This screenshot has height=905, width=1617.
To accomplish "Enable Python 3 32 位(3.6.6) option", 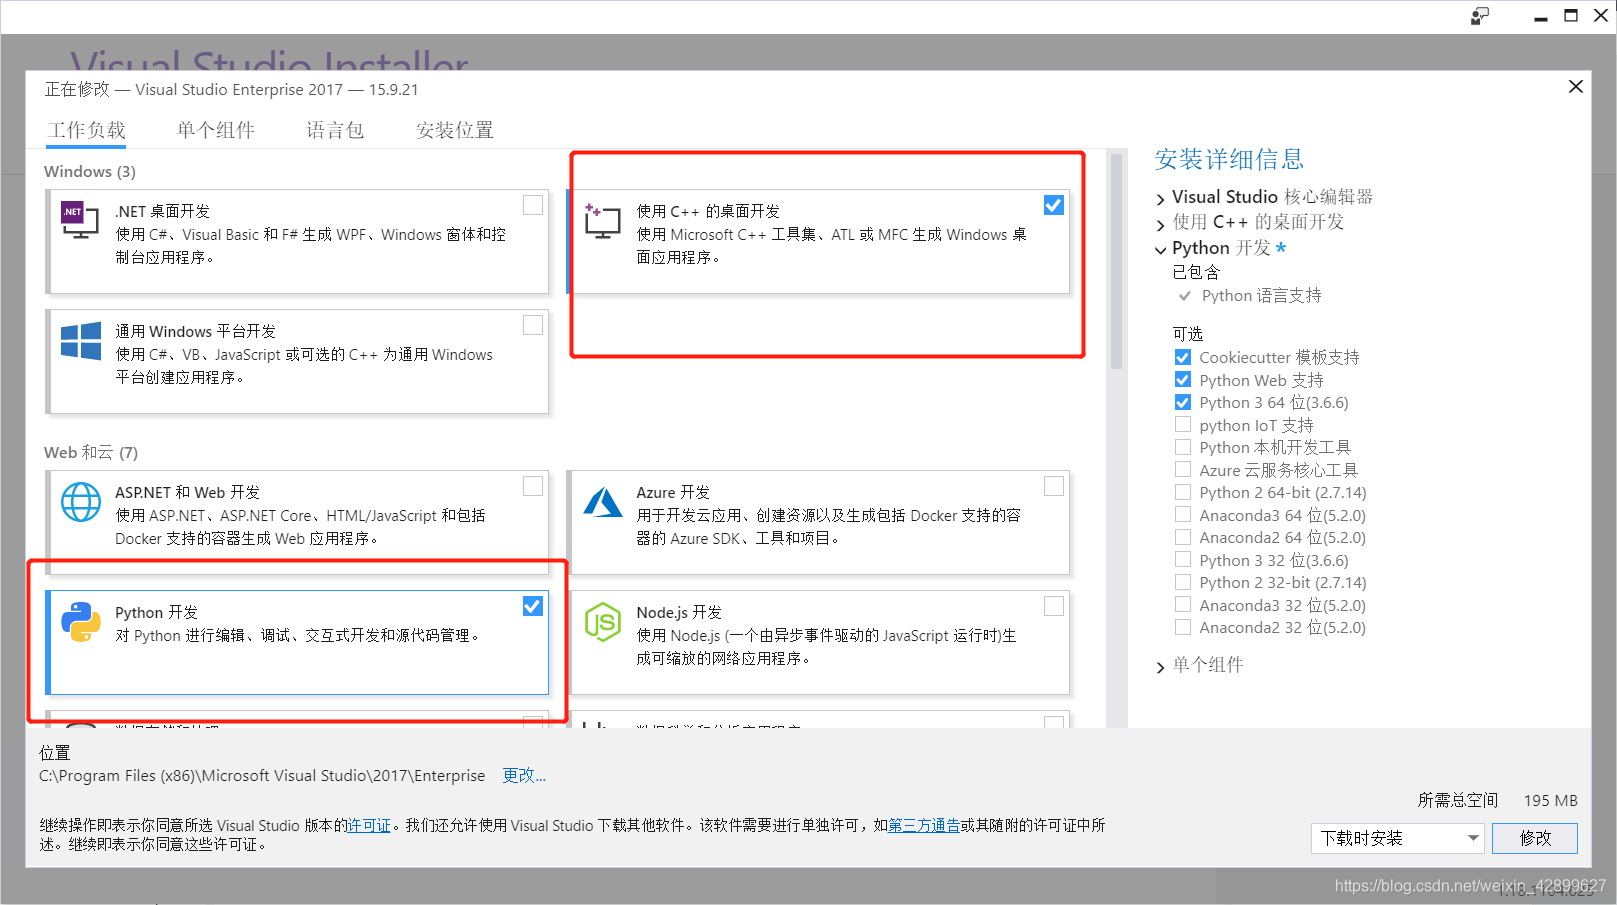I will (1183, 560).
